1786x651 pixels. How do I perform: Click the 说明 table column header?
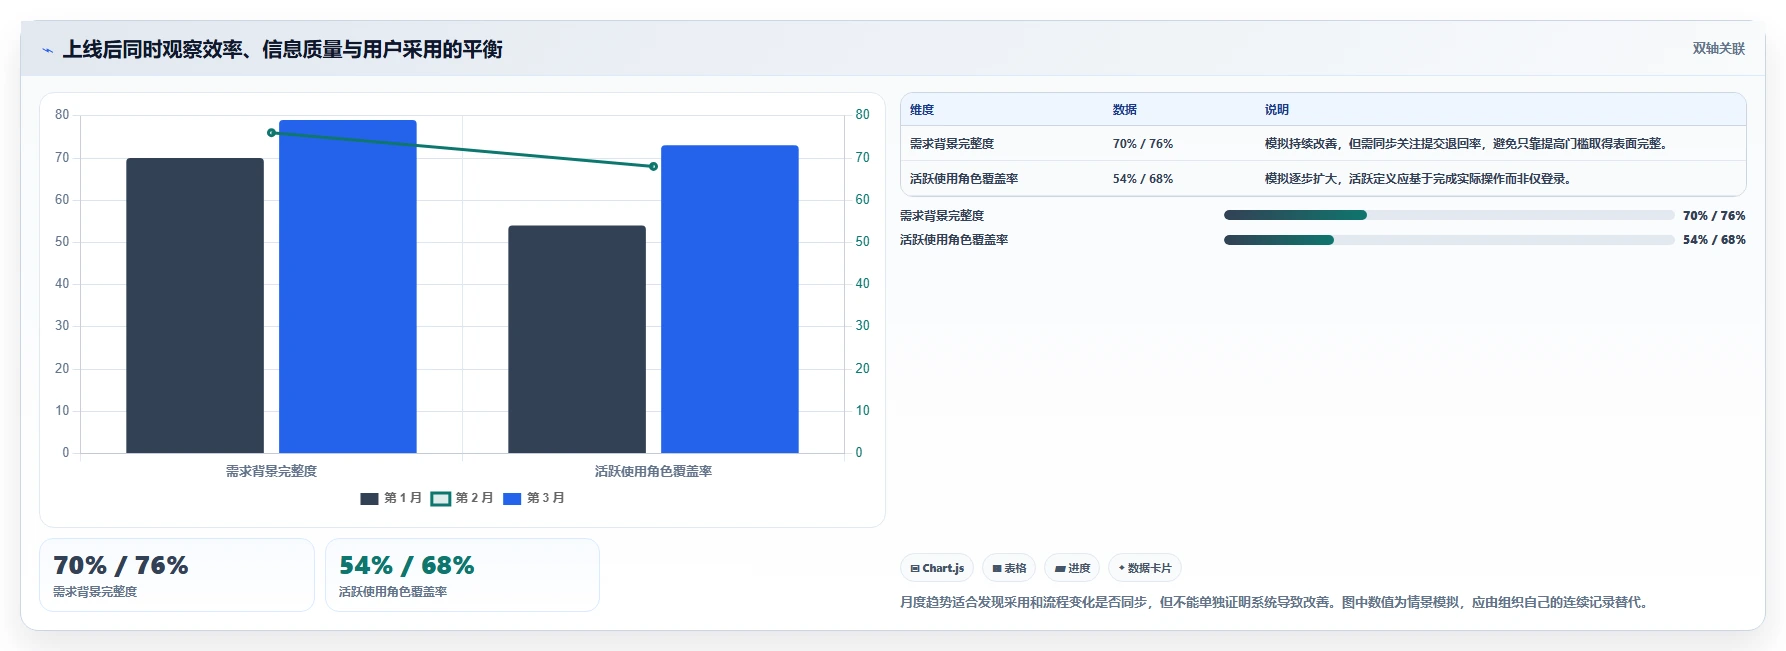pos(1277,110)
